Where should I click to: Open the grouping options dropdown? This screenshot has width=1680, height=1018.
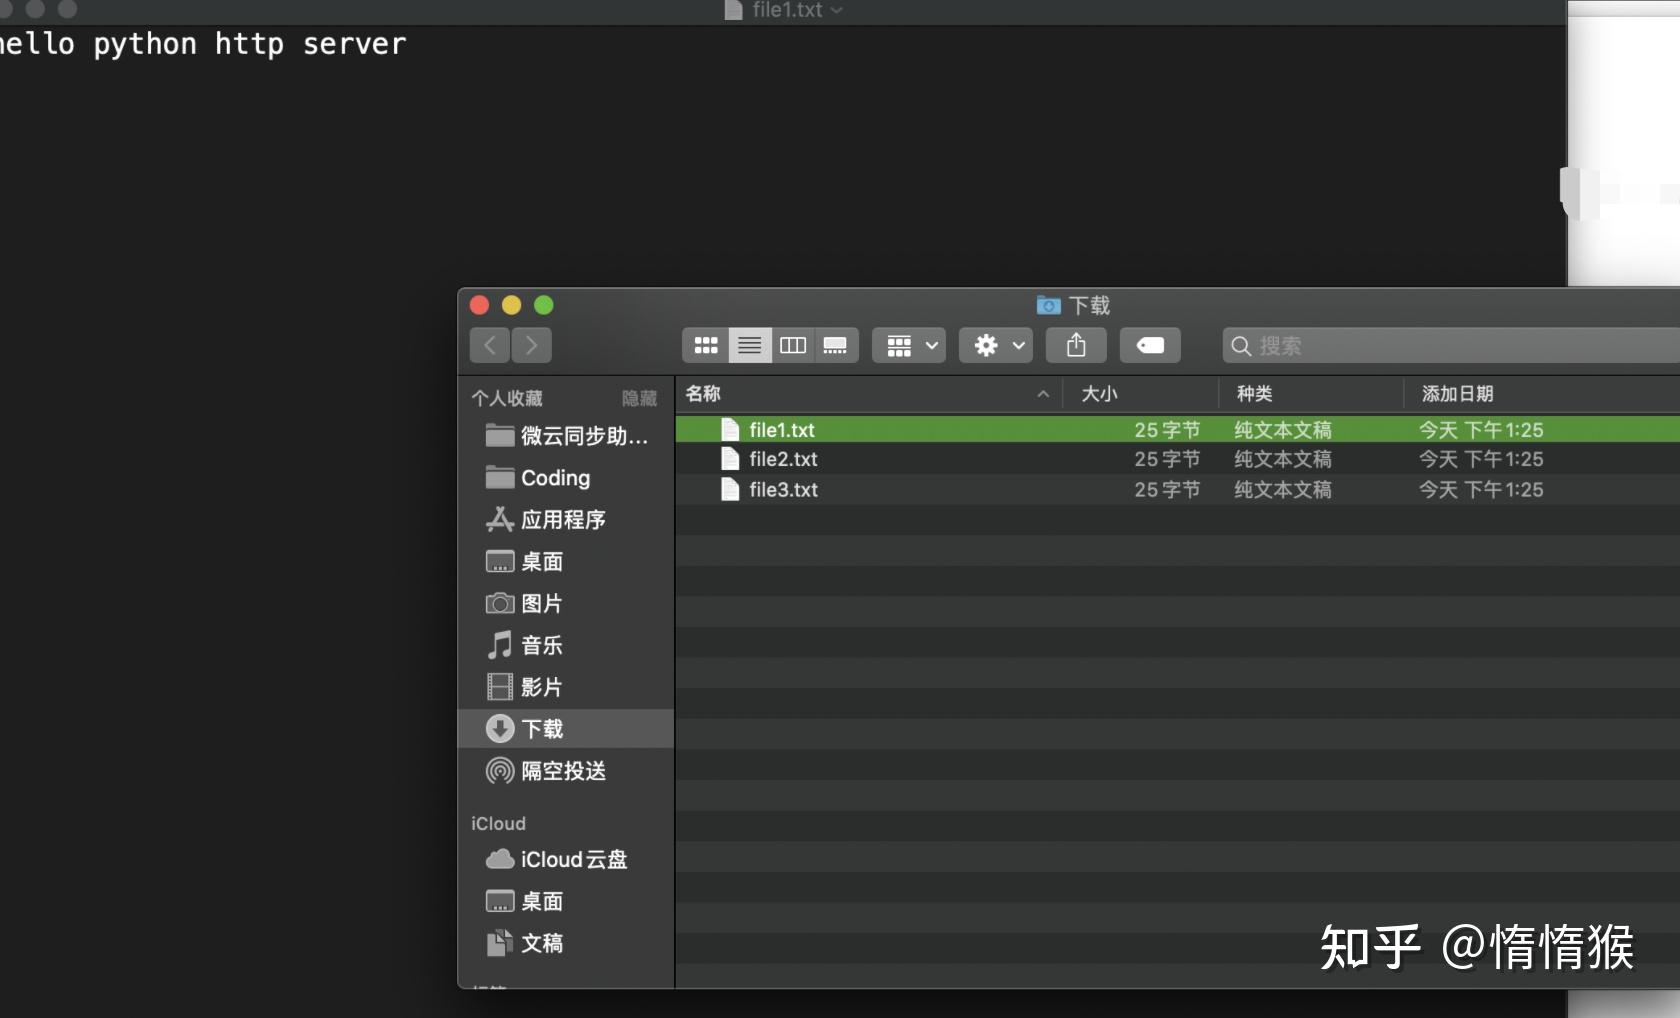[907, 345]
